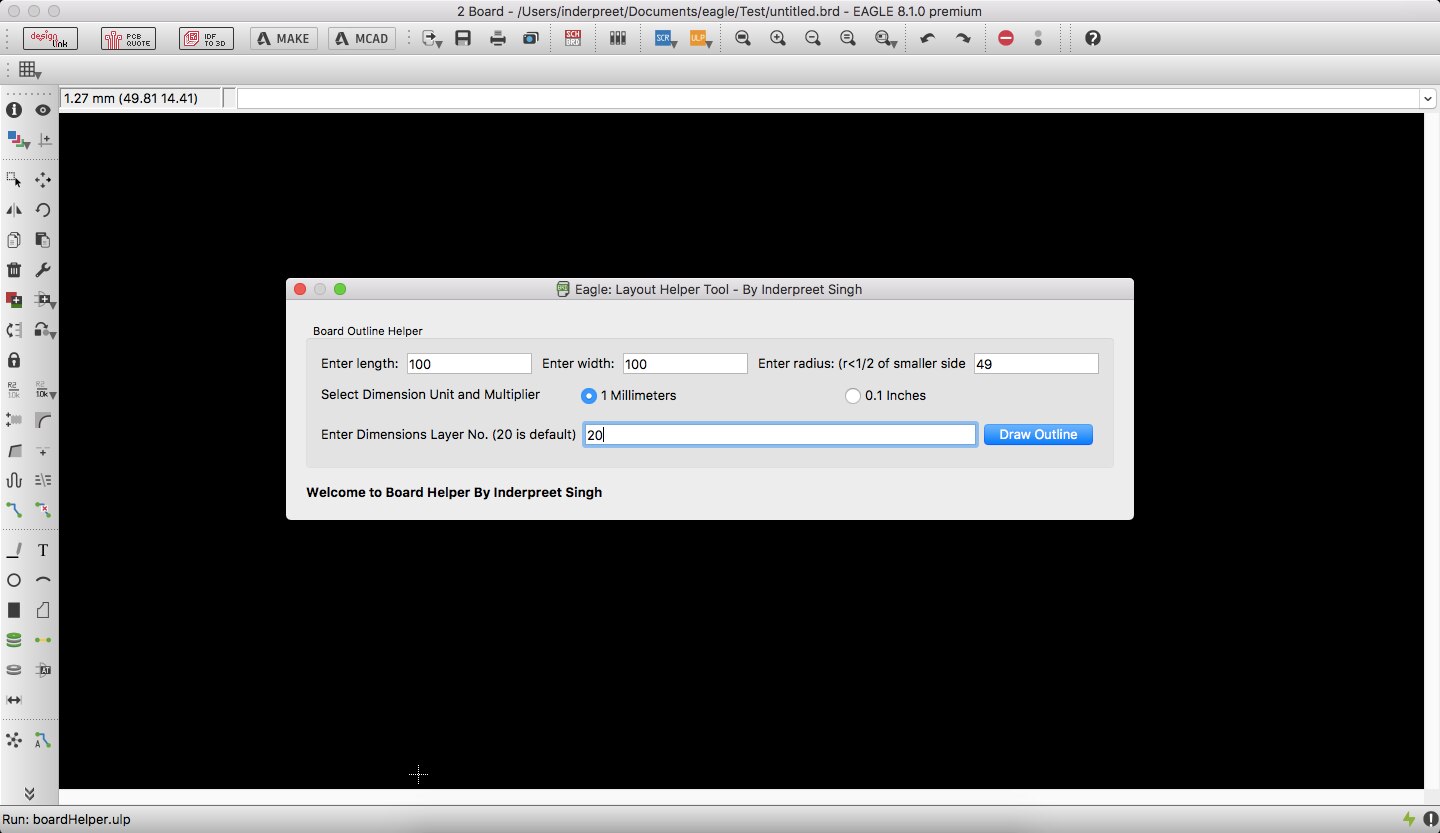This screenshot has height=833, width=1440.
Task: Click the Draw Outline button
Action: click(1038, 435)
